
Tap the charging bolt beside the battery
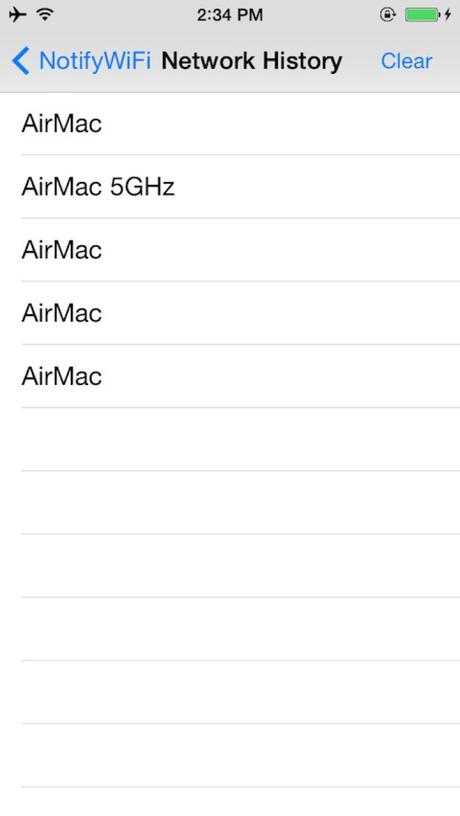click(448, 15)
